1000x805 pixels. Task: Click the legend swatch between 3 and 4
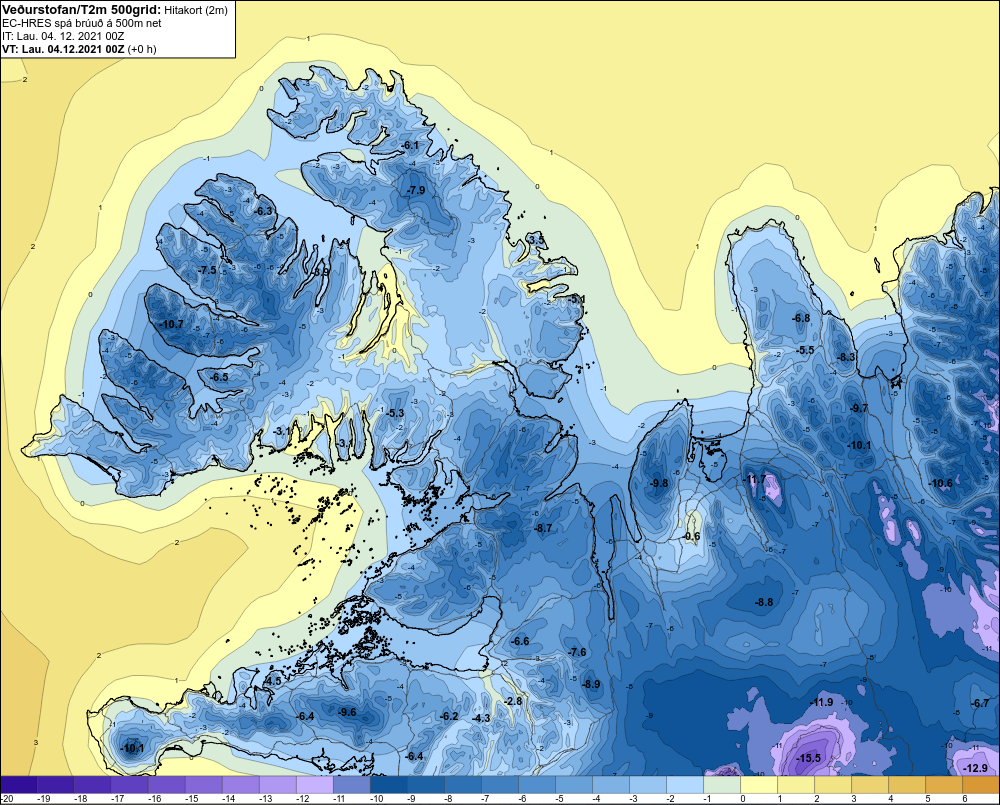pos(870,785)
